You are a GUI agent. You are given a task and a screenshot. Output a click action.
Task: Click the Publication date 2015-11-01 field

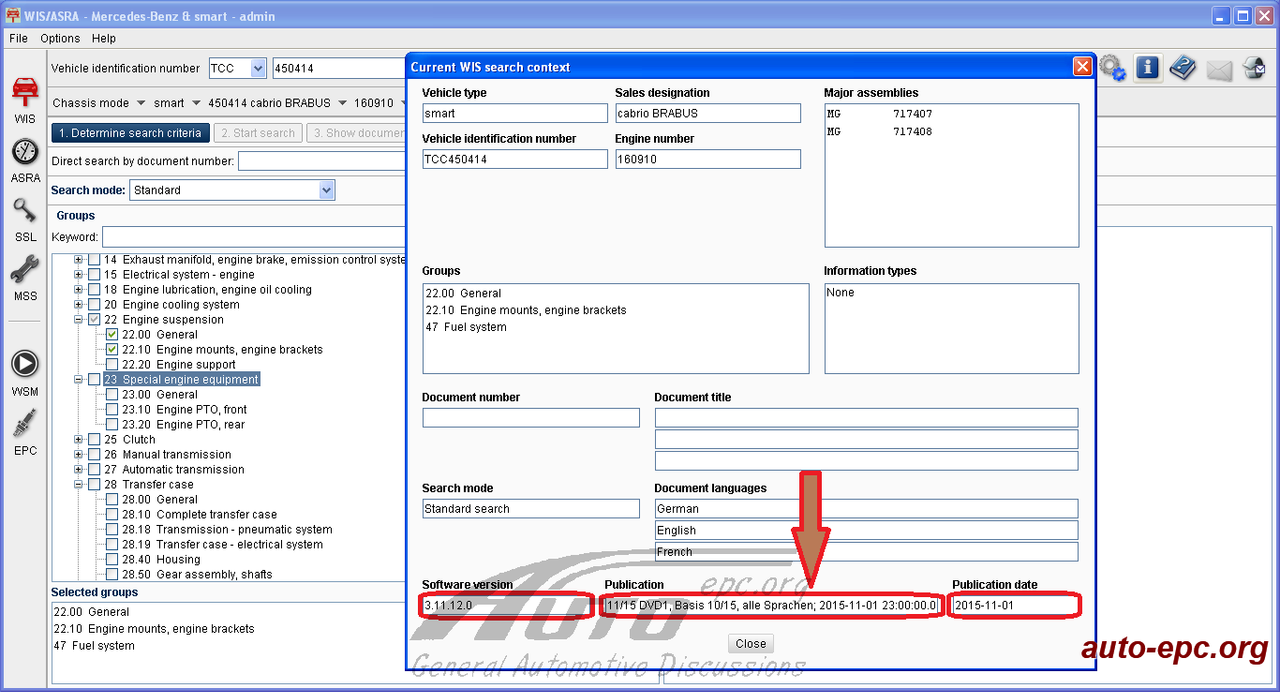tap(1015, 605)
